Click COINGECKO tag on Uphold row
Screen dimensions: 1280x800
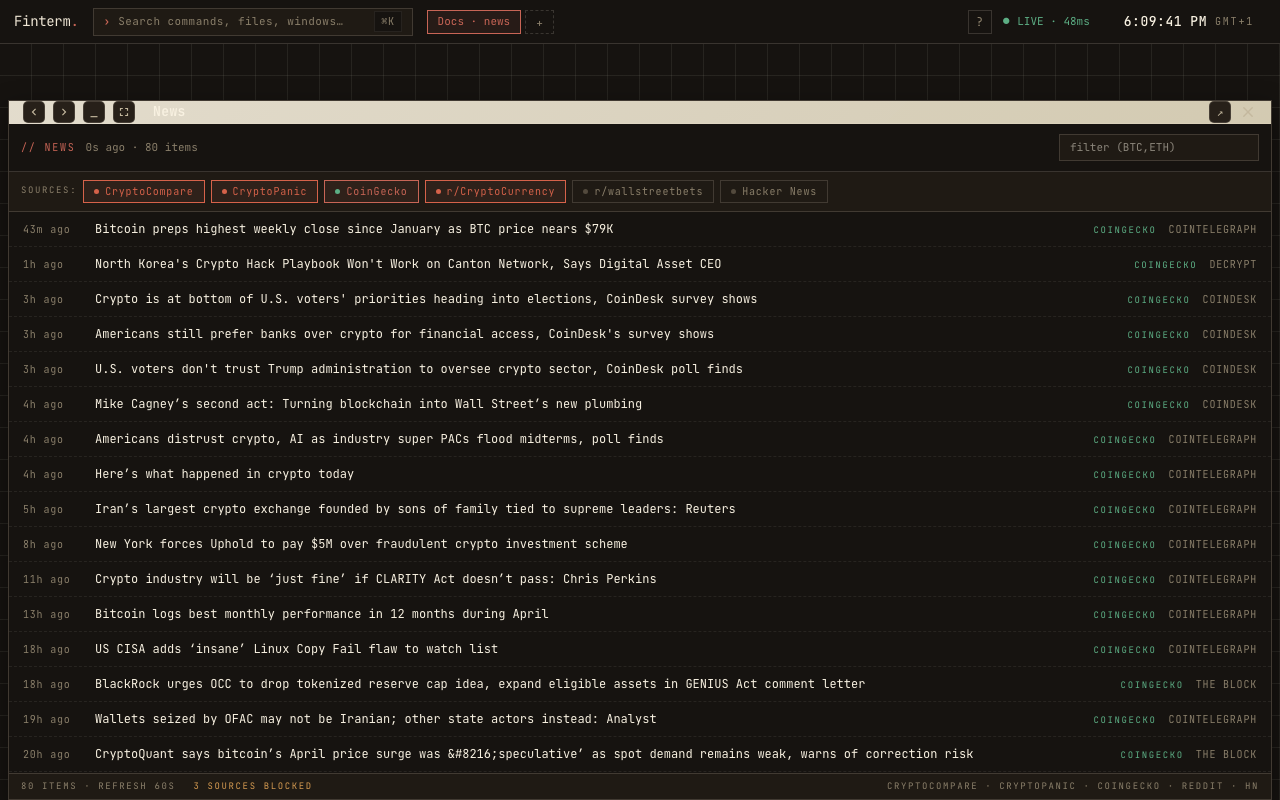1125,545
